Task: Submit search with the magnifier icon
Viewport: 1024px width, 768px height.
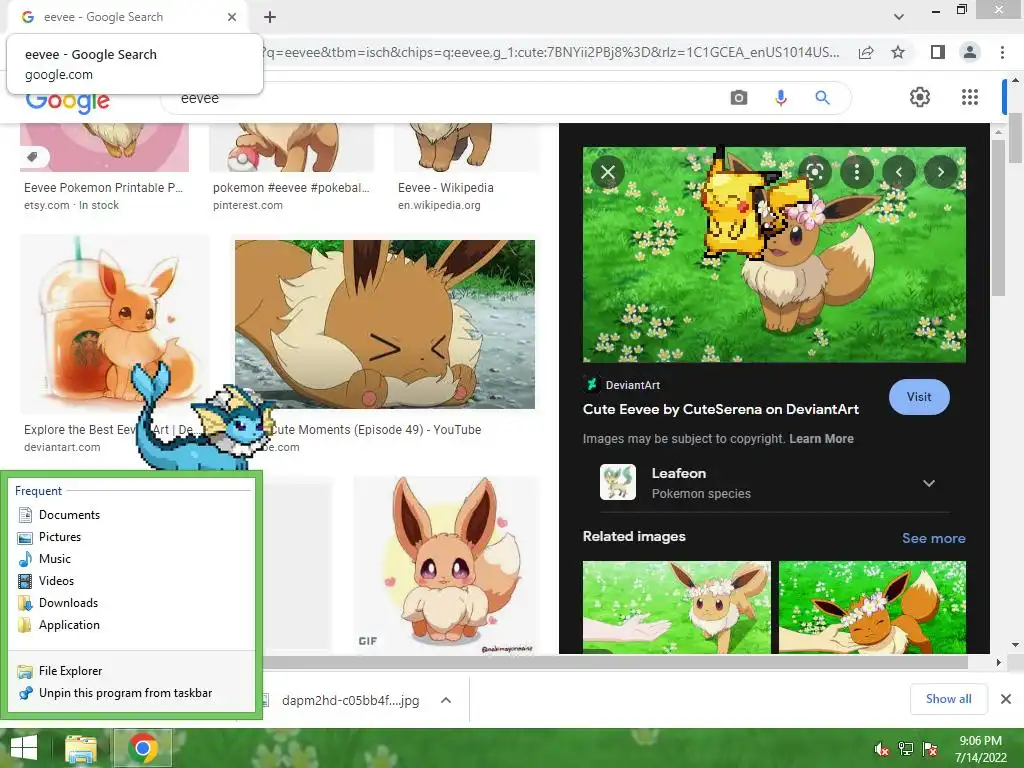Action: (x=822, y=98)
